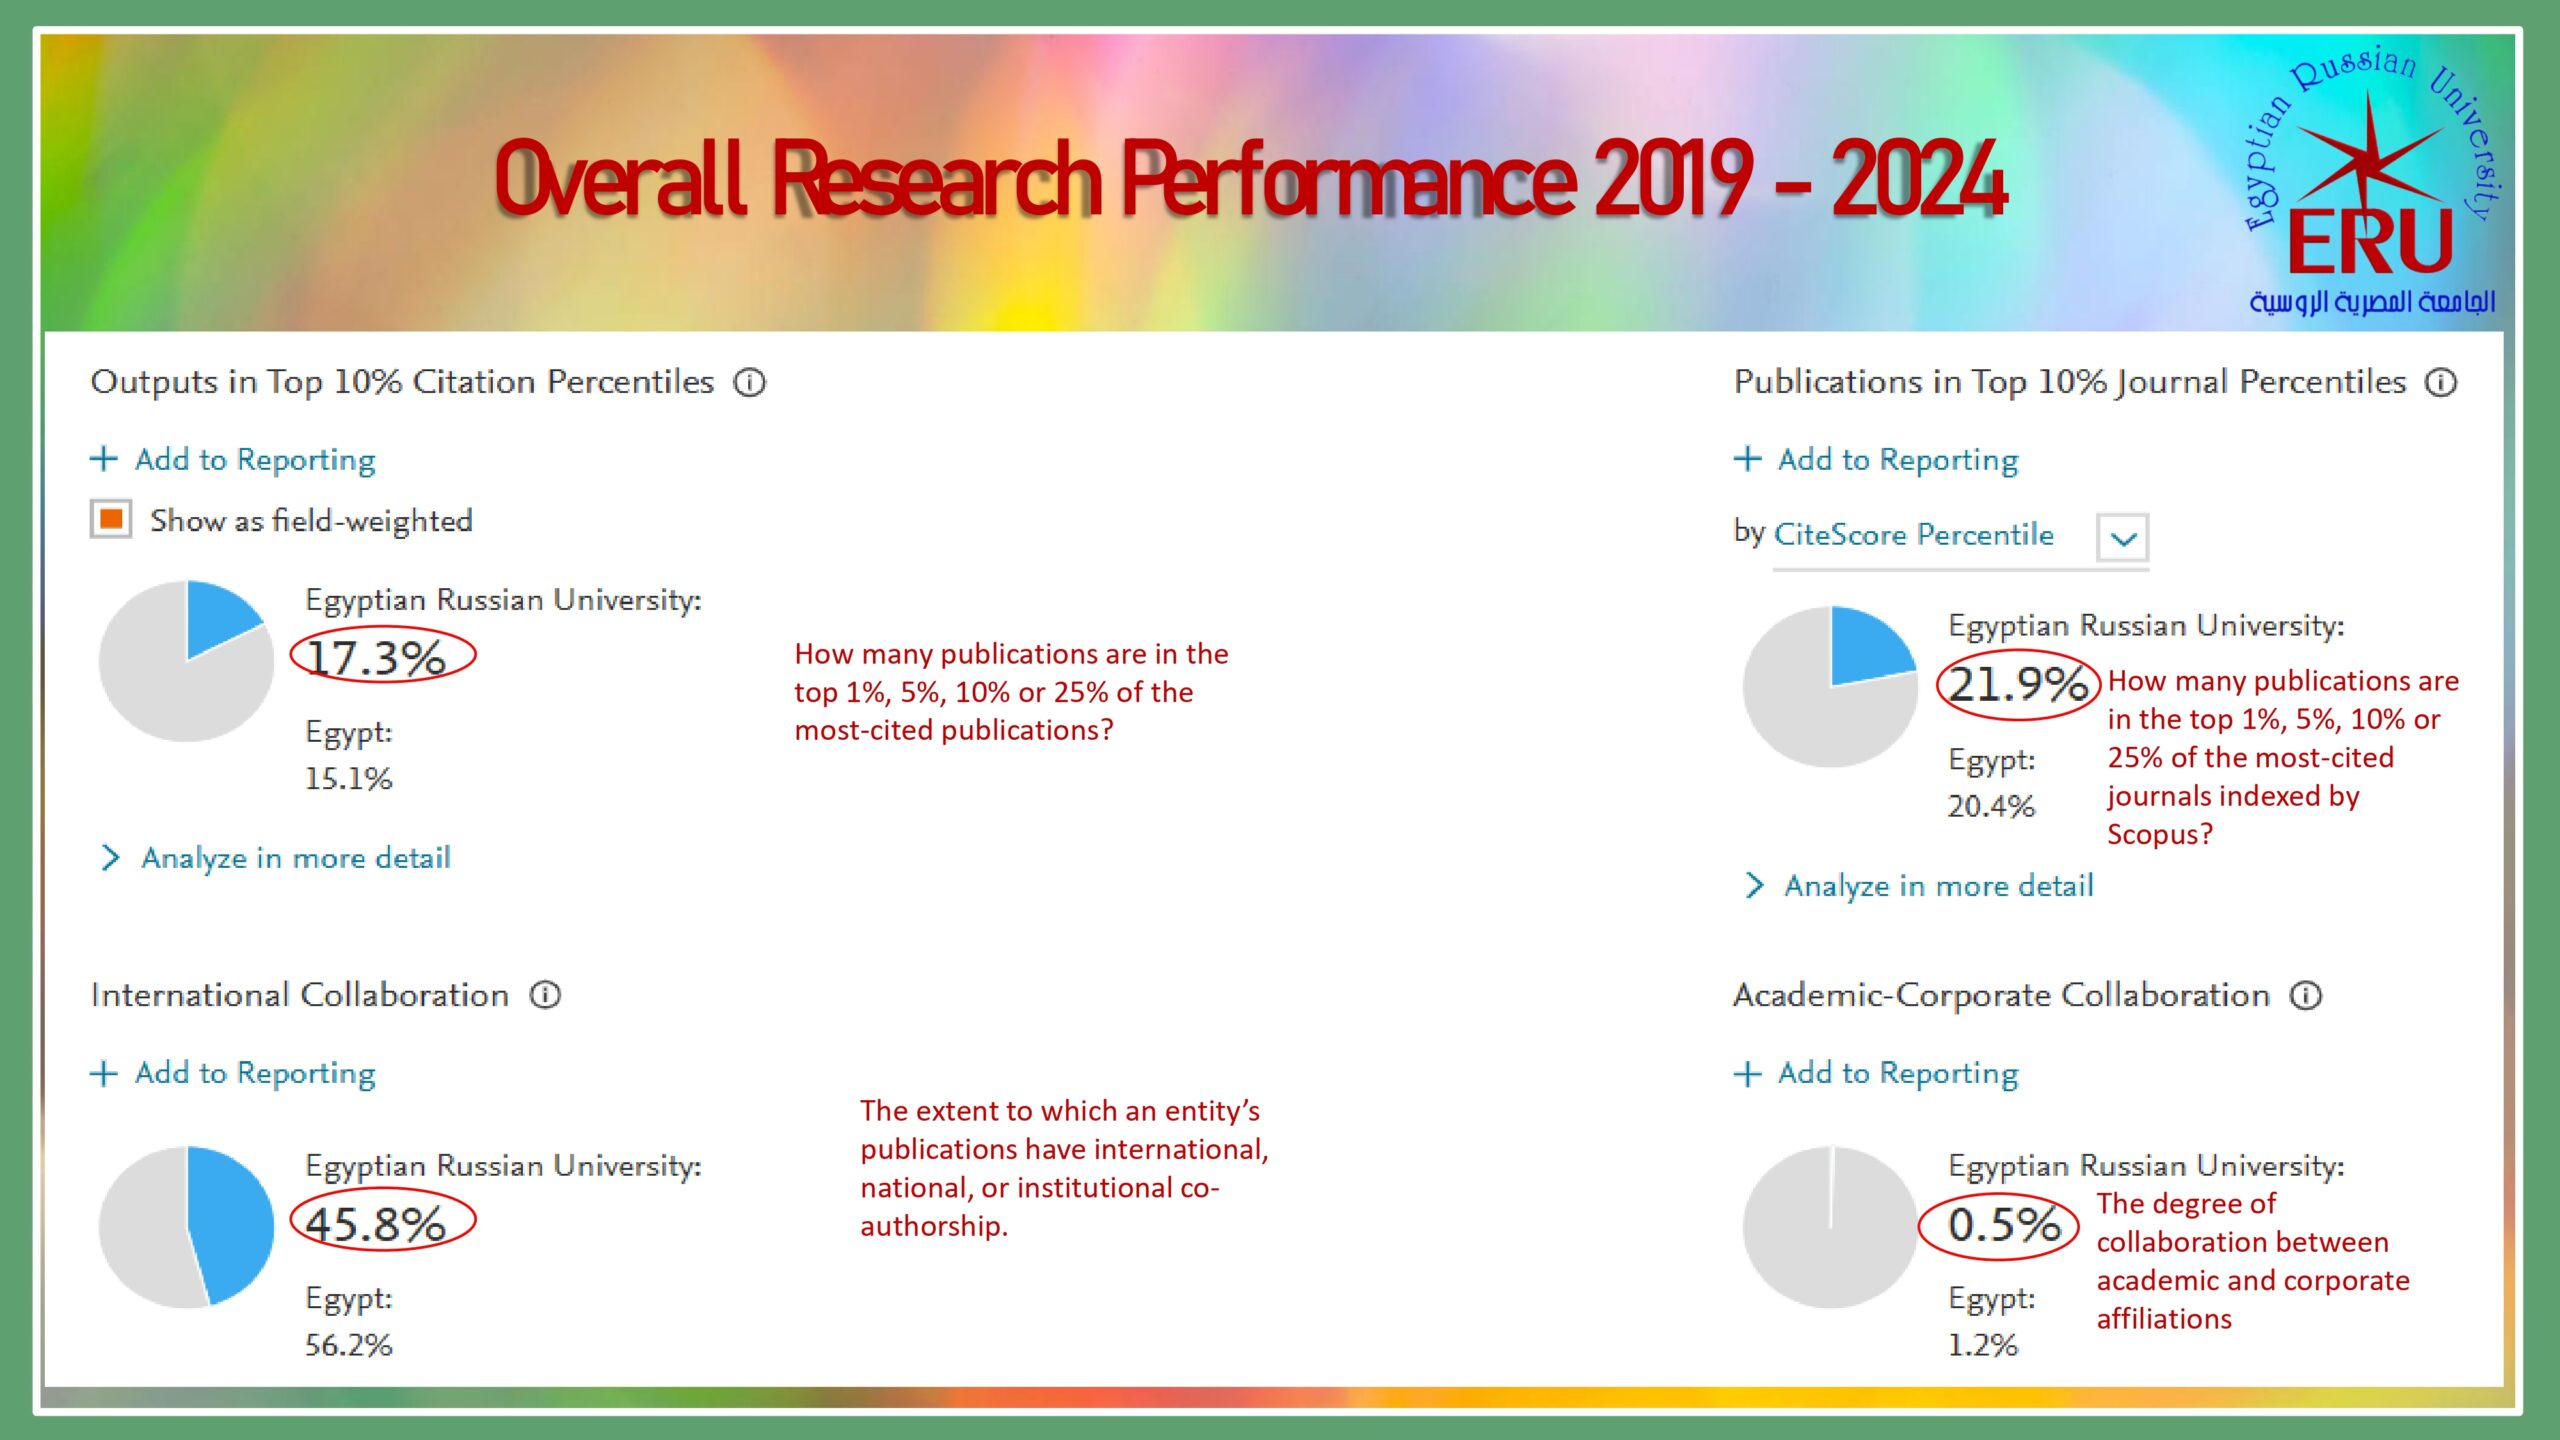Click the Citation Percentiles pie chart

[x=186, y=661]
